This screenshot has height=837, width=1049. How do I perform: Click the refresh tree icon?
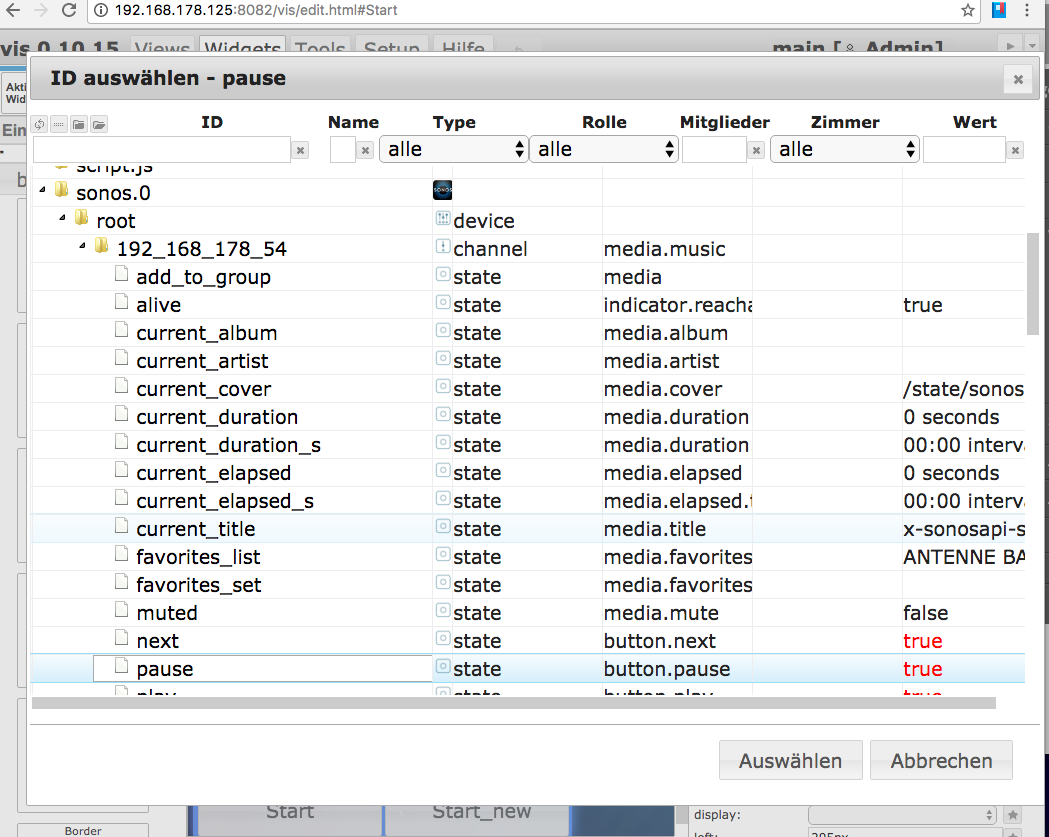point(39,124)
